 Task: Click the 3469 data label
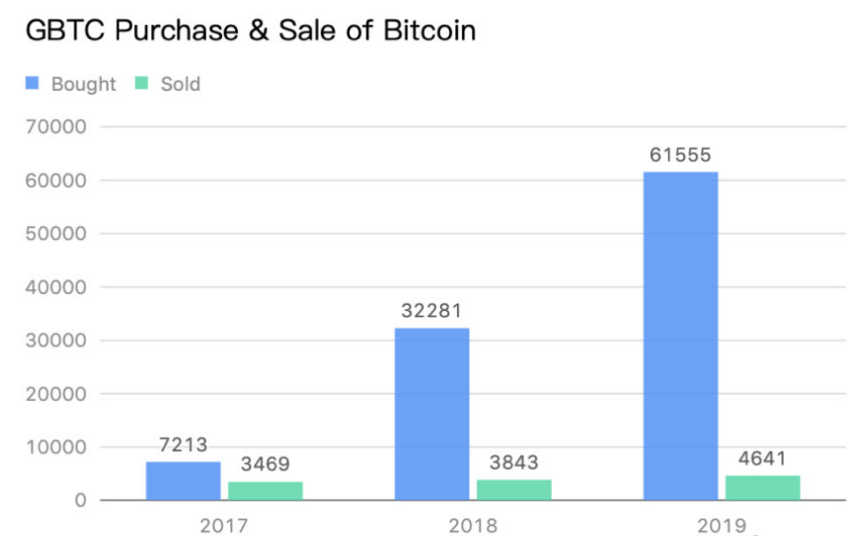[x=265, y=464]
